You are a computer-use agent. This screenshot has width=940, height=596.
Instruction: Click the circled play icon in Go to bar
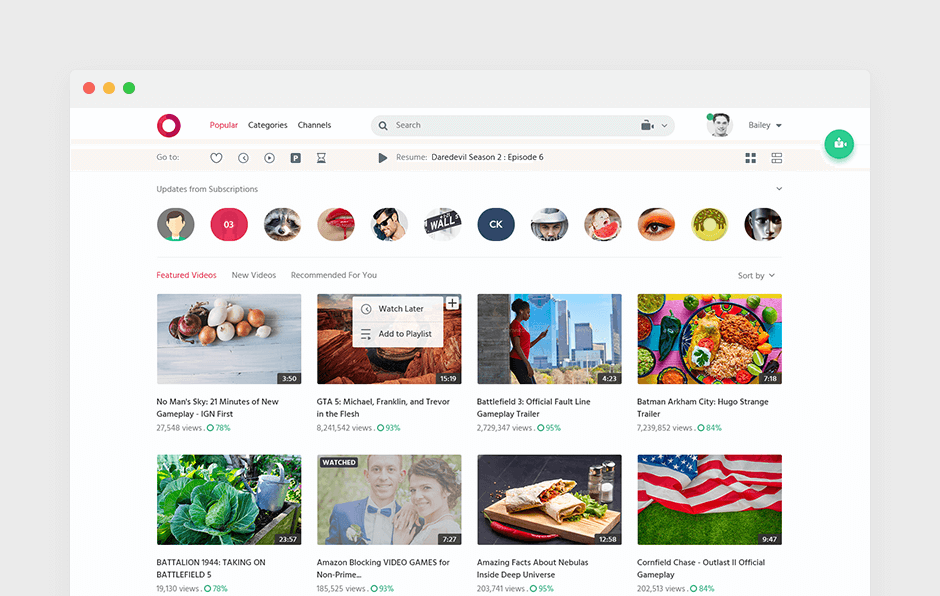pyautogui.click(x=269, y=158)
